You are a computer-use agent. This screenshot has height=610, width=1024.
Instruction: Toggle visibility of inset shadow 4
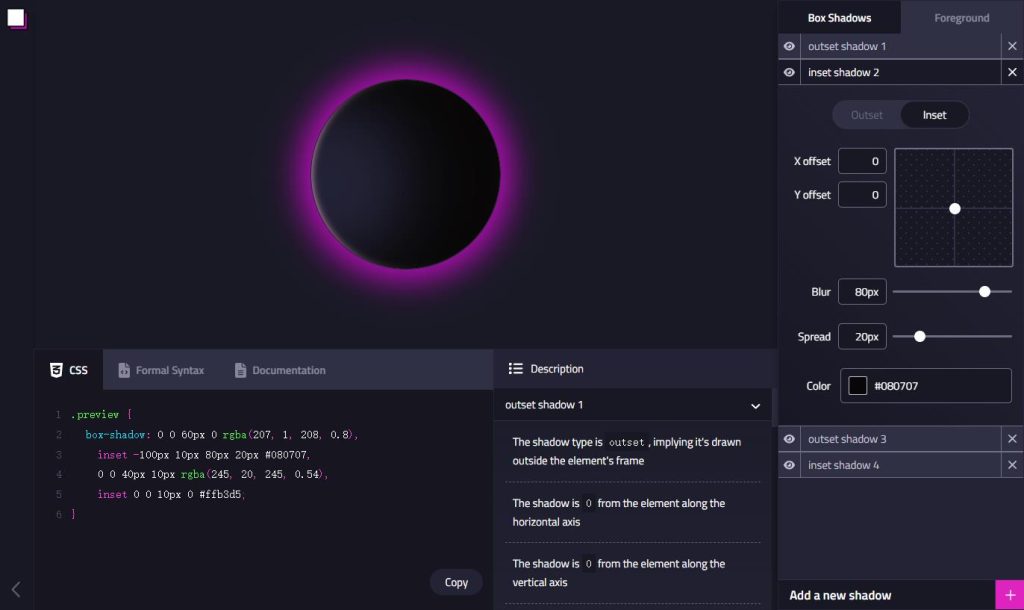tap(789, 465)
